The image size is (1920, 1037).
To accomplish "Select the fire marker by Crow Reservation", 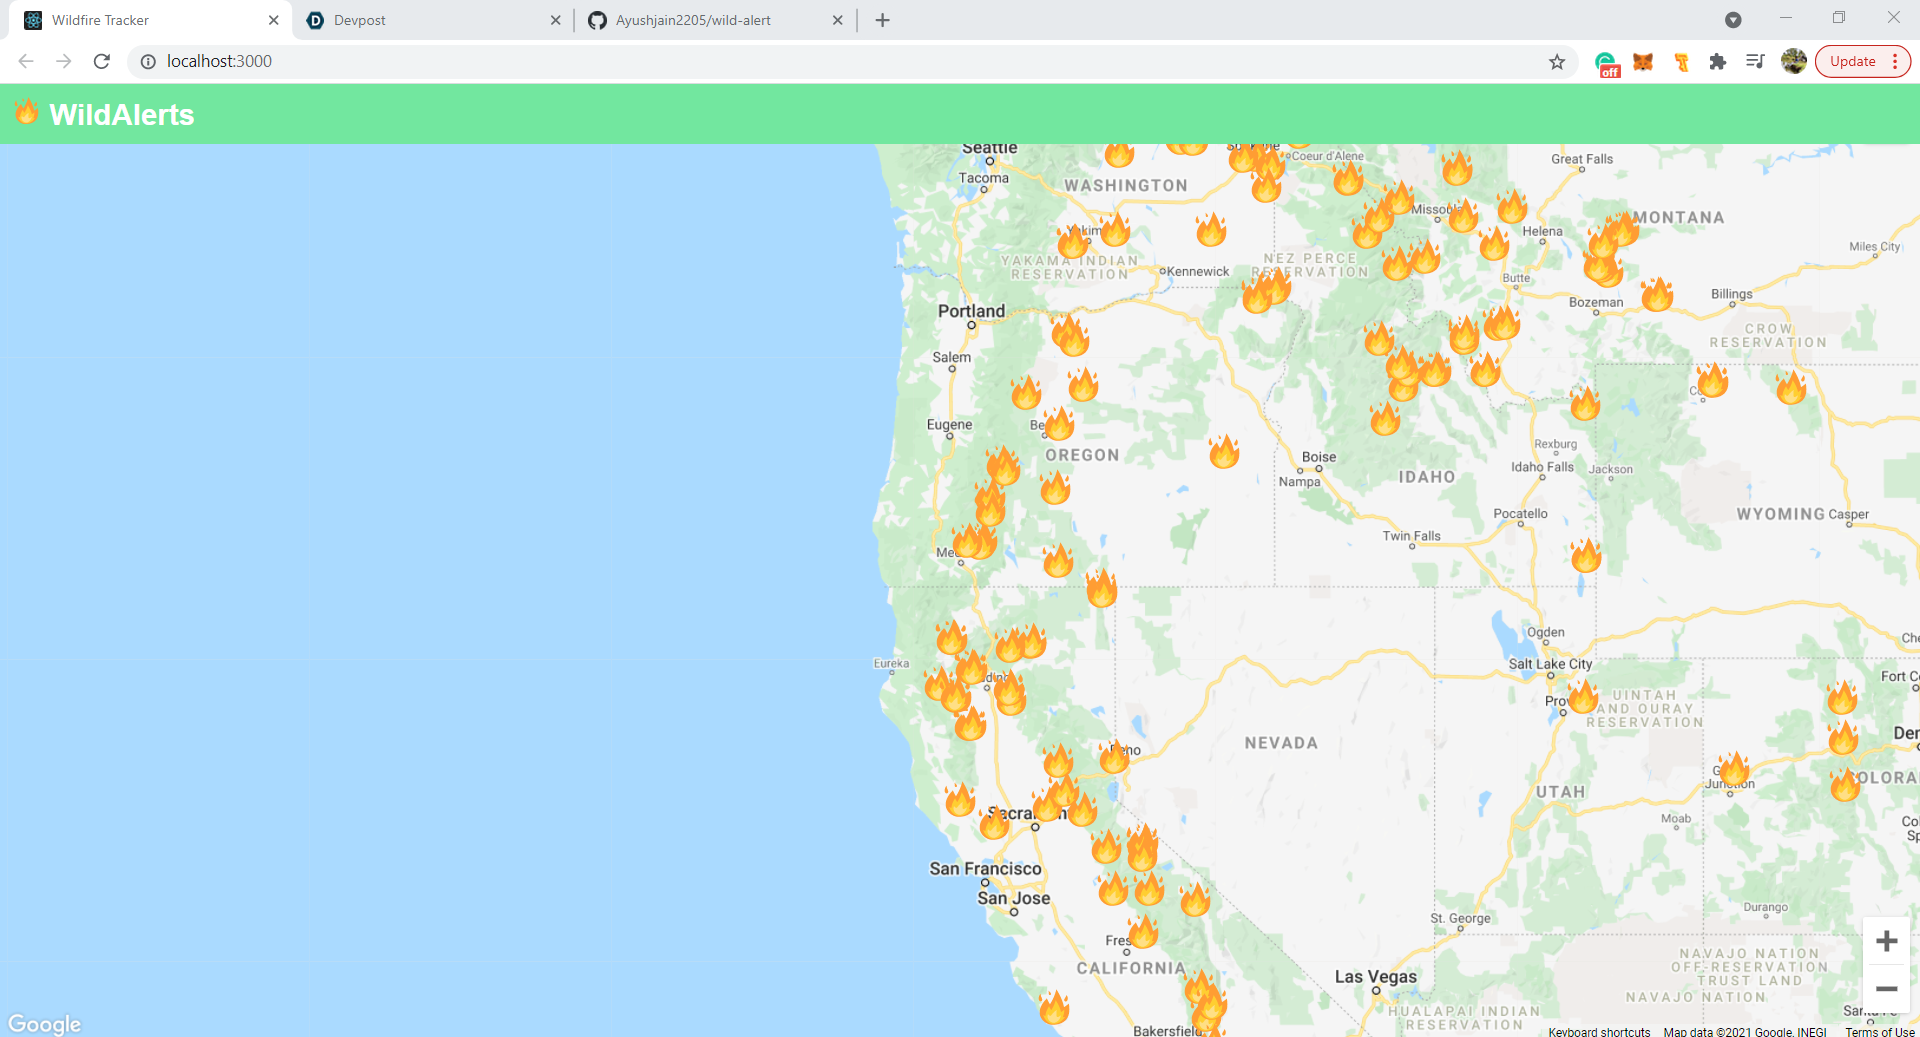I will pyautogui.click(x=1713, y=380).
